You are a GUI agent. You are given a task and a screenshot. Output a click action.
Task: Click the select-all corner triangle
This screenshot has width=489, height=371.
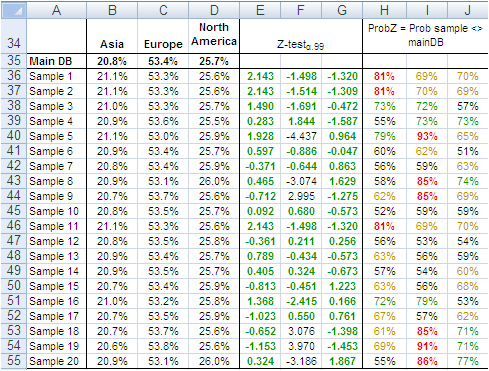(14, 11)
